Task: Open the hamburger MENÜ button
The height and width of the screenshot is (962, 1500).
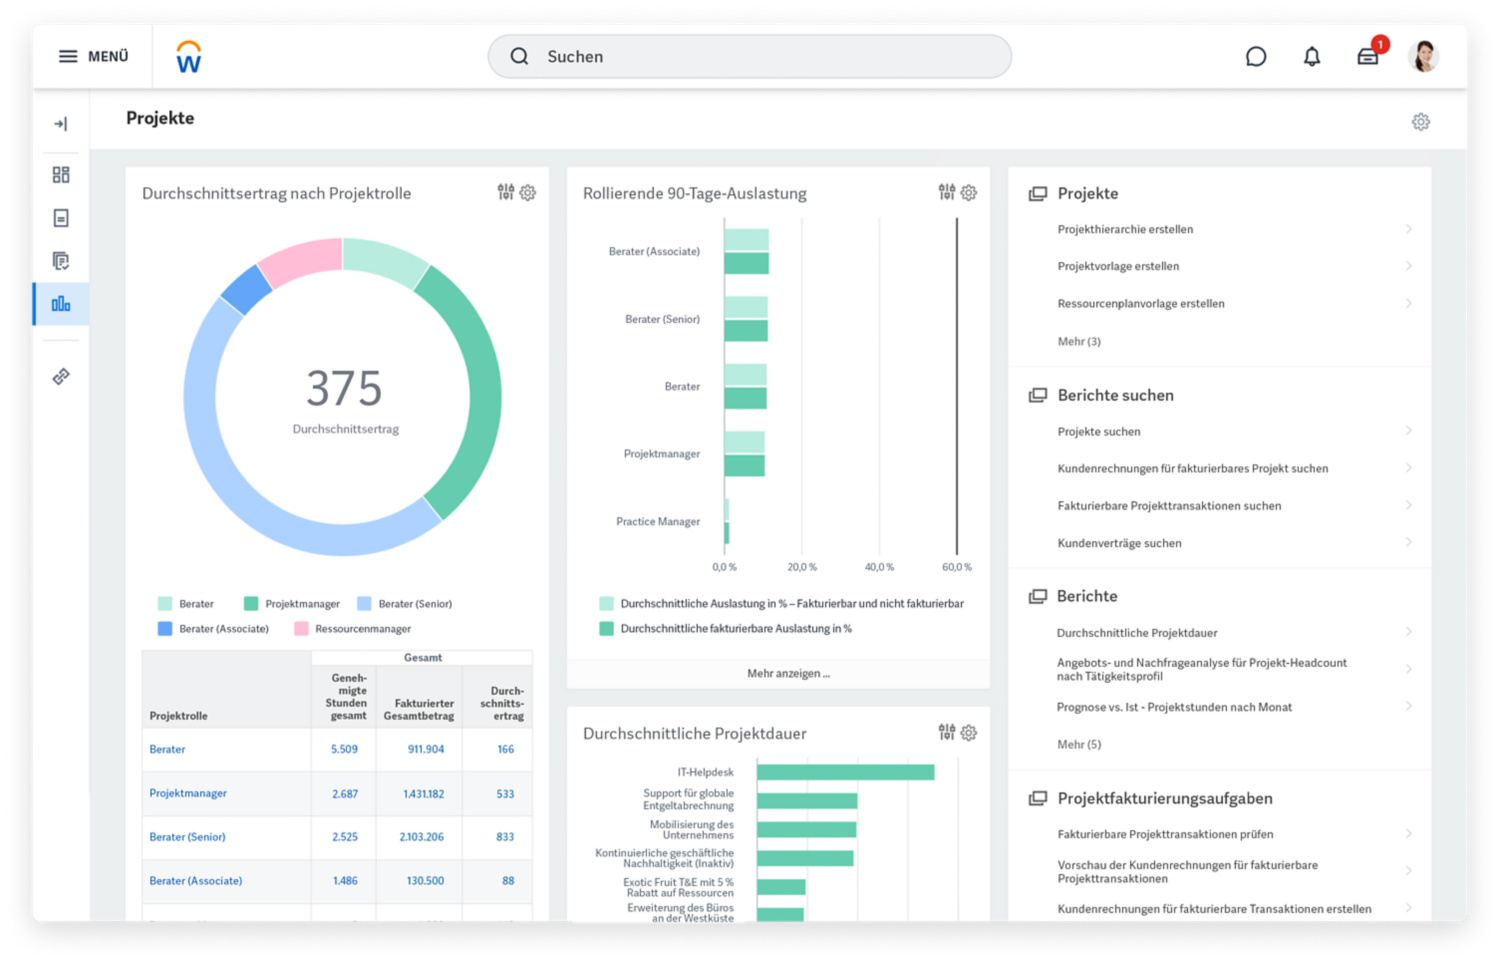Action: (93, 56)
